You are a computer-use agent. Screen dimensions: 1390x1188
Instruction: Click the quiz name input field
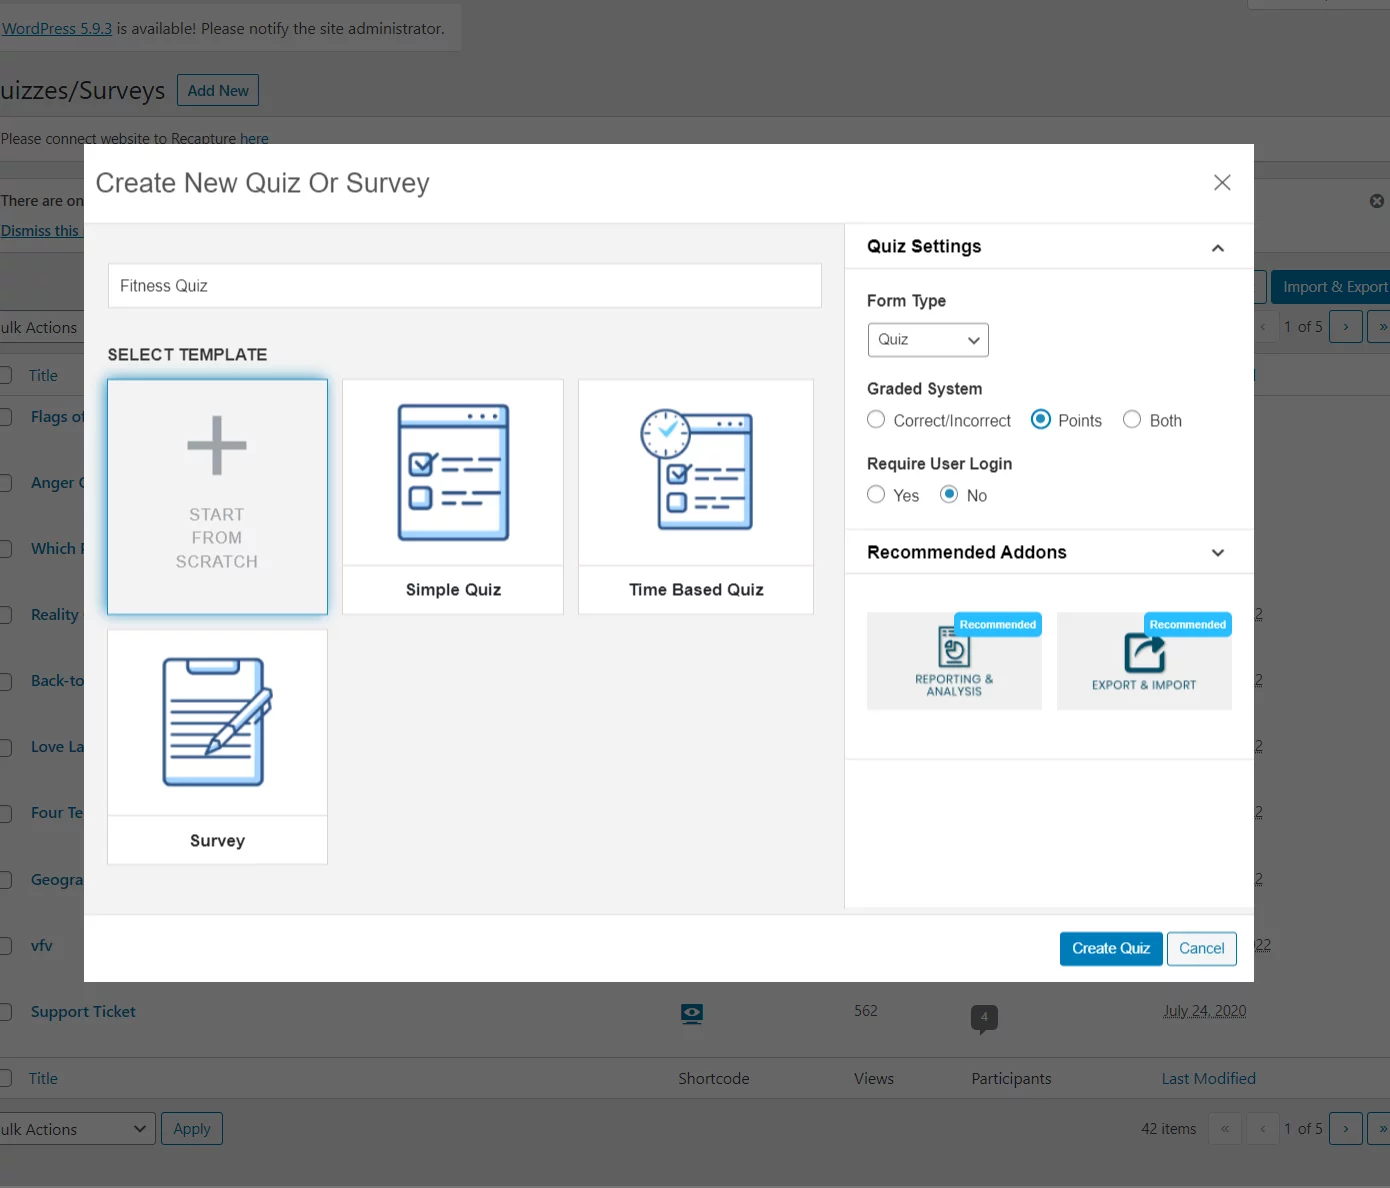click(465, 286)
